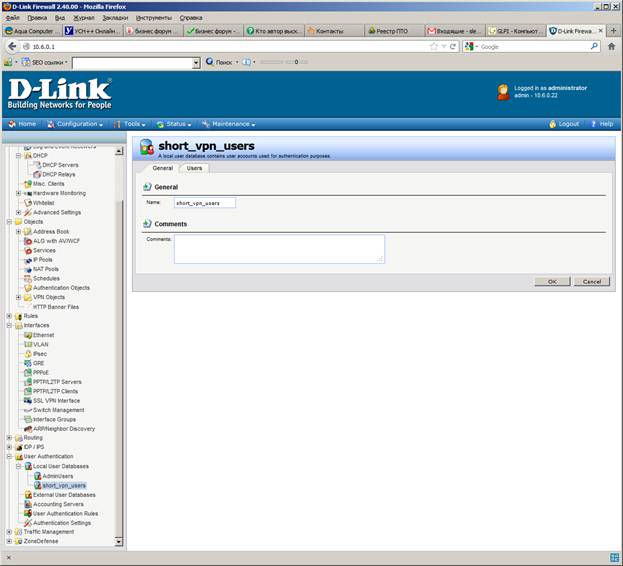Viewport: 623px width, 566px height.
Task: Open the VLAN icon
Action: coord(28,344)
